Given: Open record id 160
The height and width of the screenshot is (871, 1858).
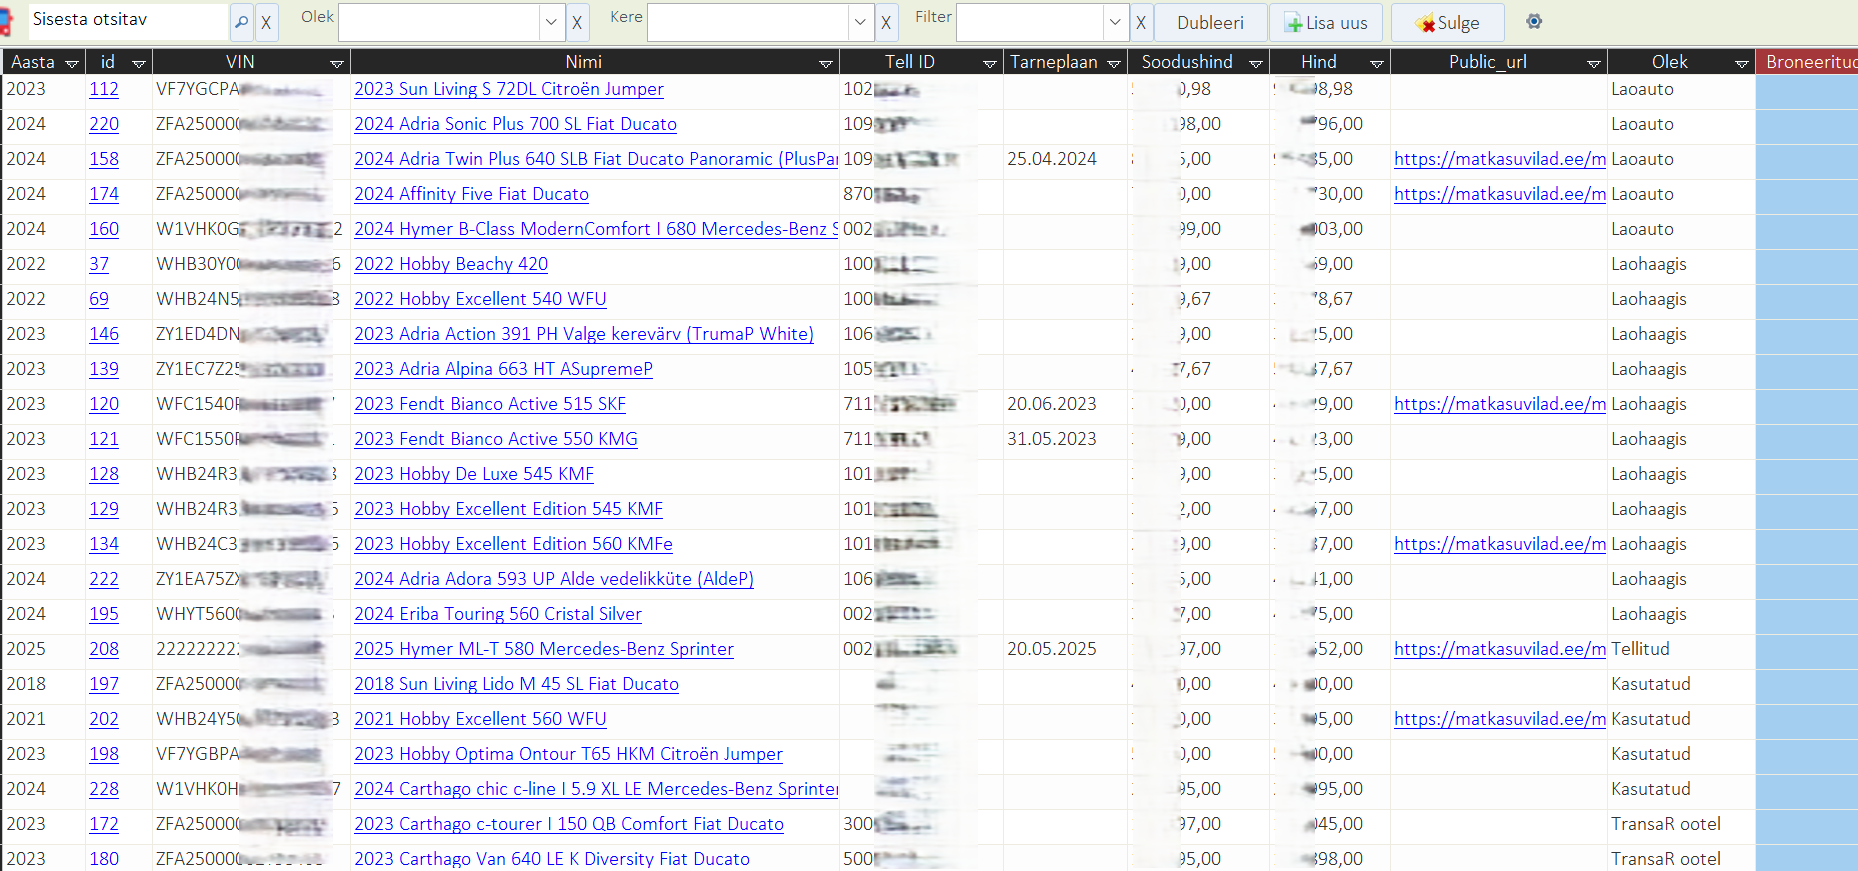Looking at the screenshot, I should (104, 229).
